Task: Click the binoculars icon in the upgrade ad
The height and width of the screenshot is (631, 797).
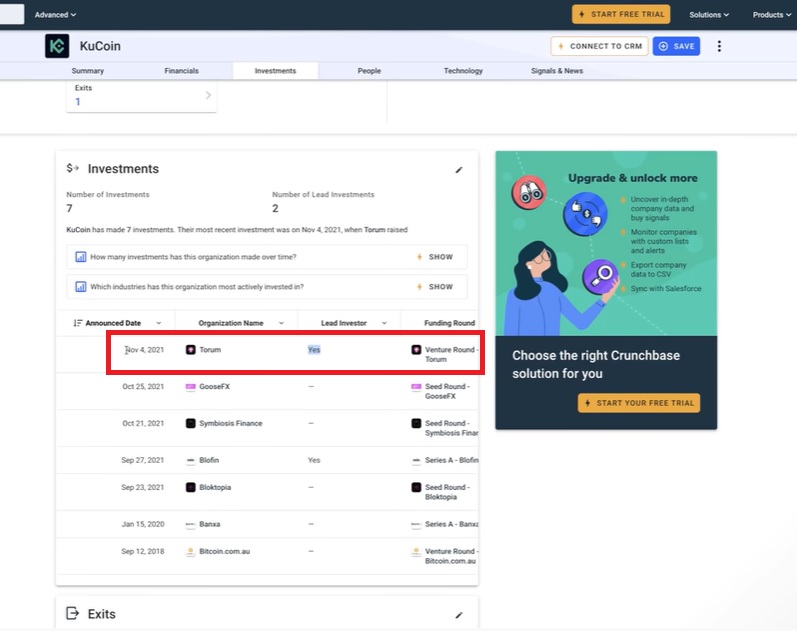Action: 529,192
